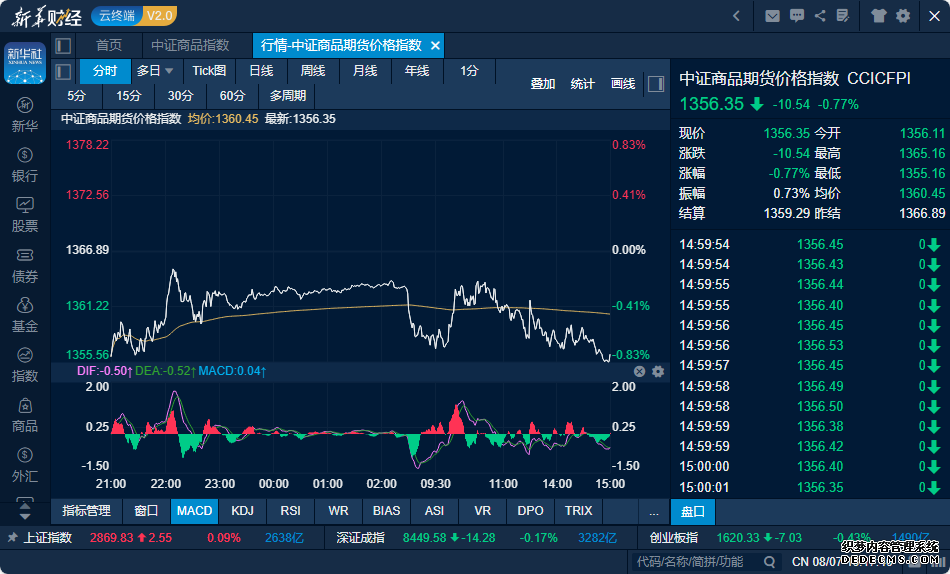
Task: Switch to the 中证商品指数 tab
Action: (x=190, y=45)
